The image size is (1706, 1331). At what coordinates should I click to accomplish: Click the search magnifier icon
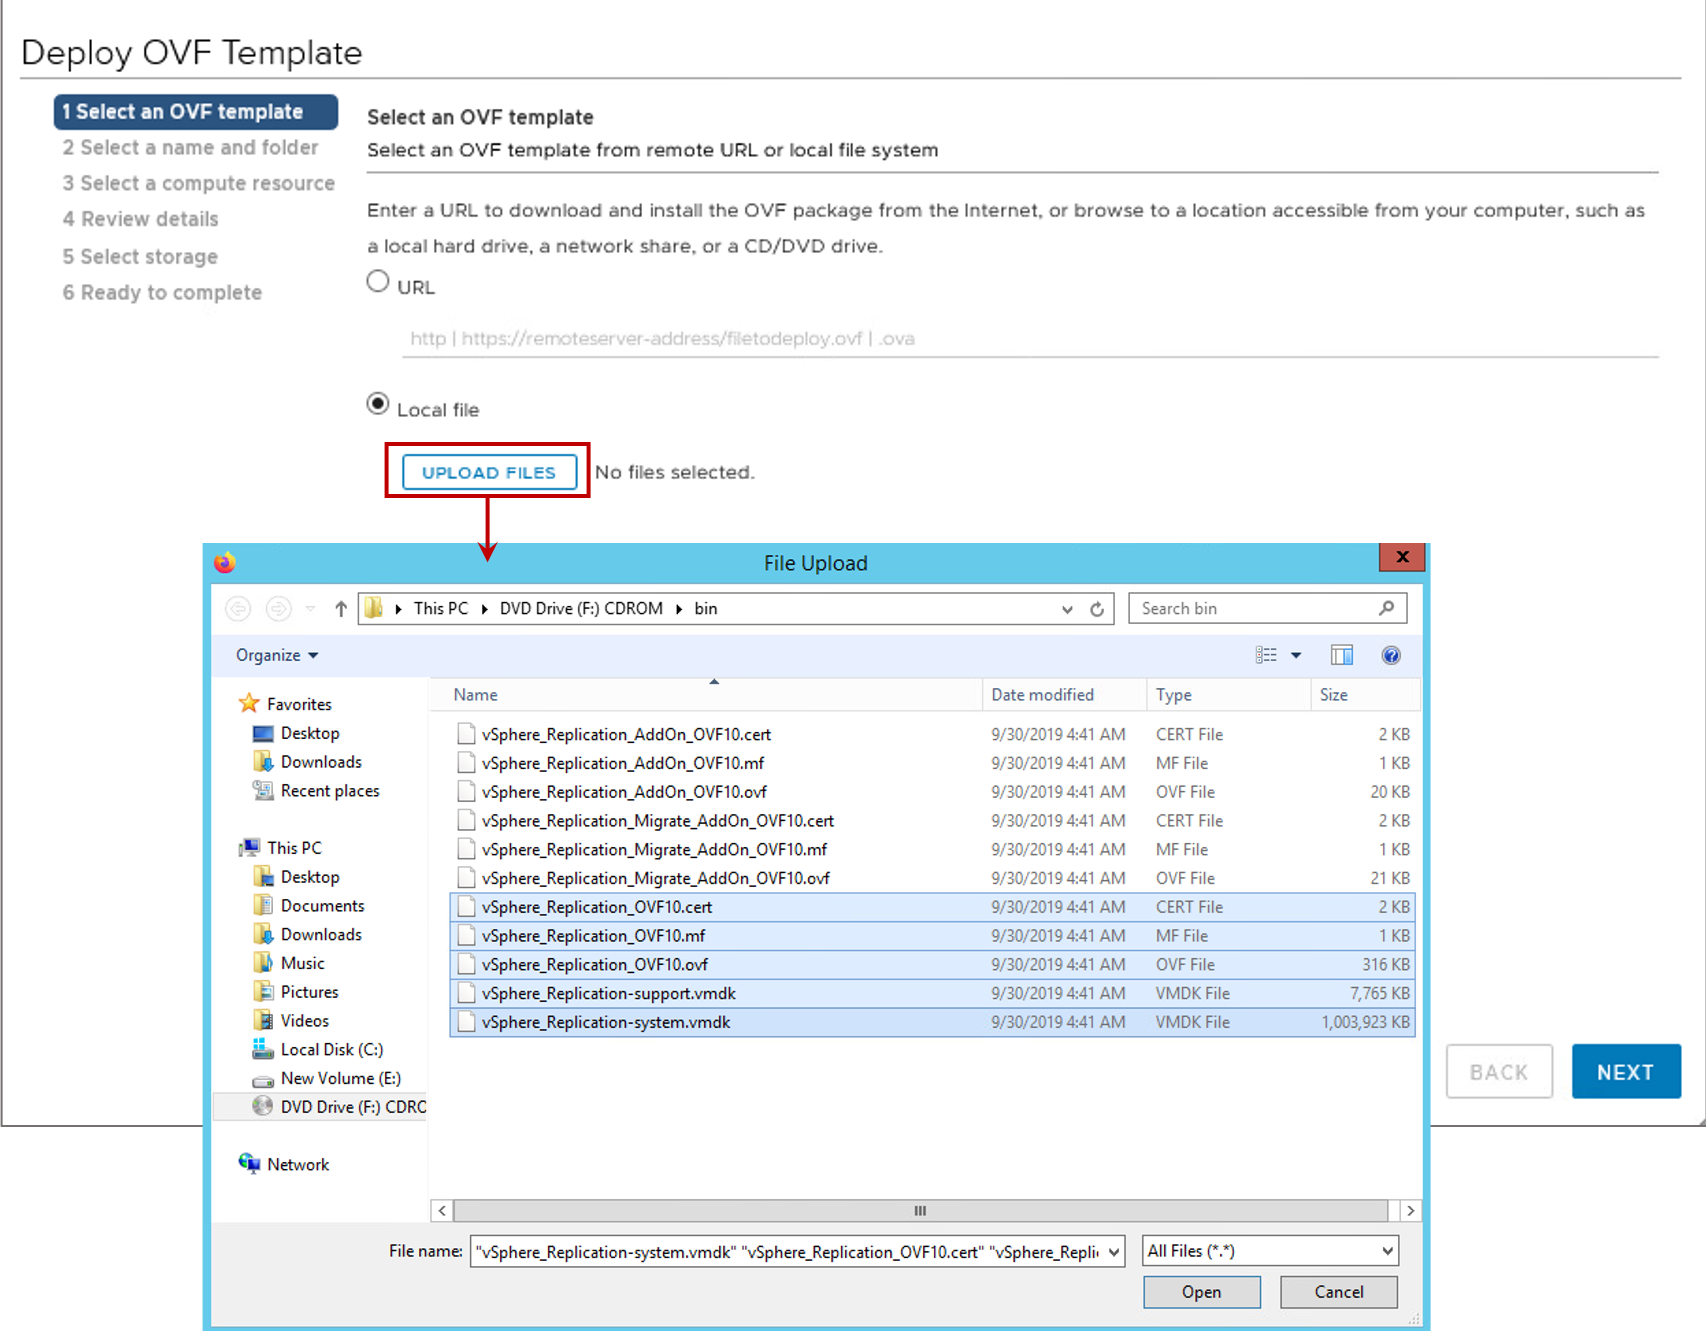pos(1386,608)
